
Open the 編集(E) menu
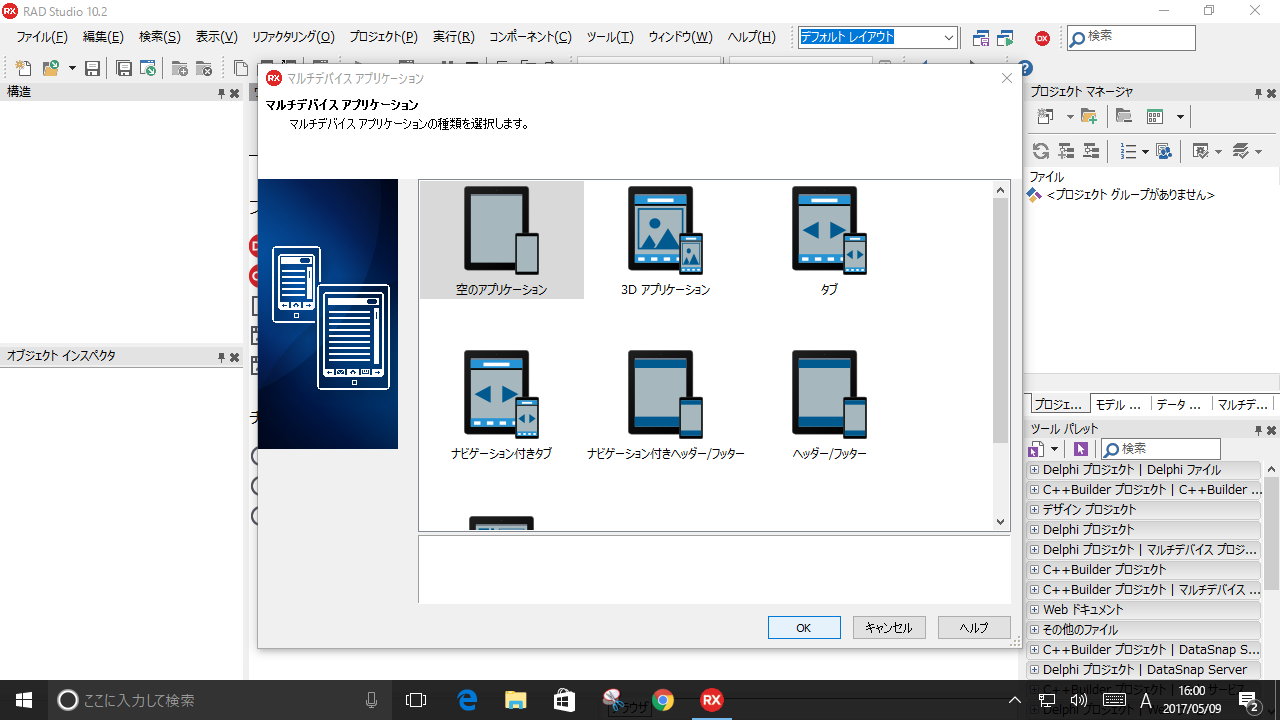pos(103,37)
